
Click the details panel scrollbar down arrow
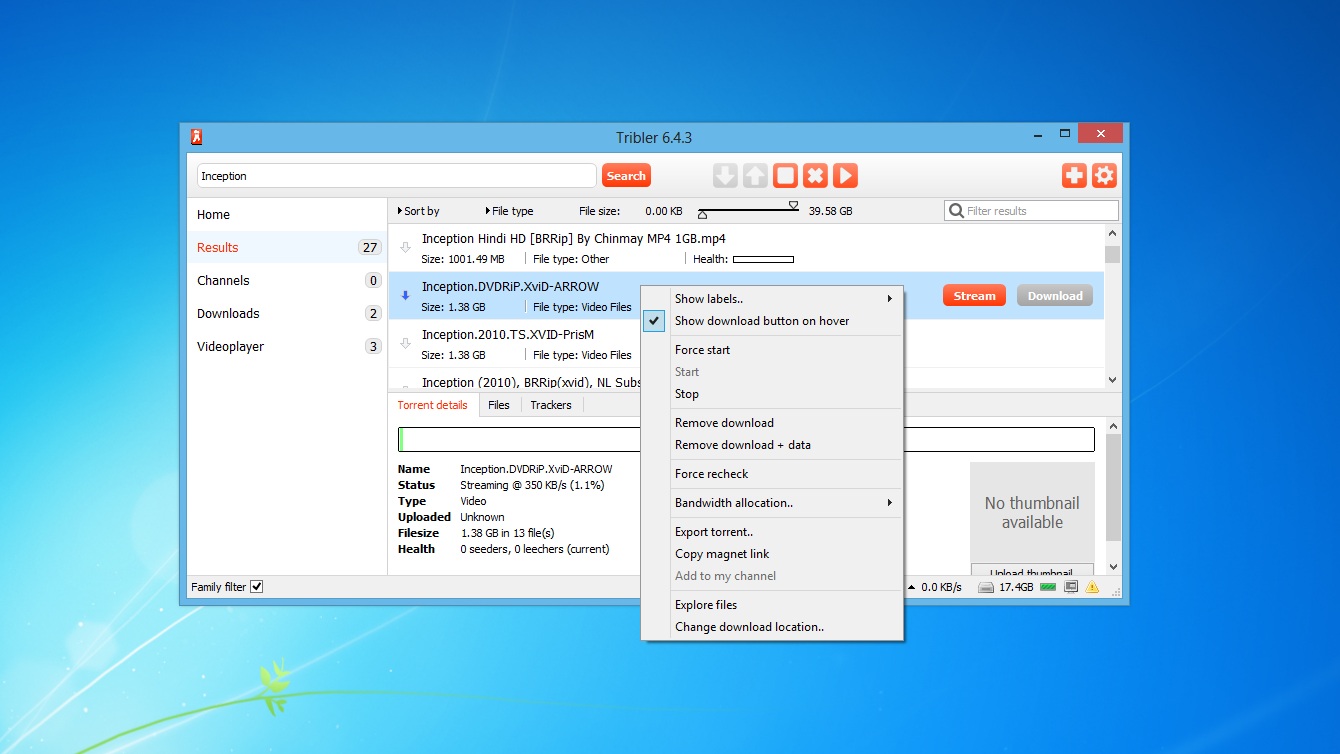coord(1113,568)
